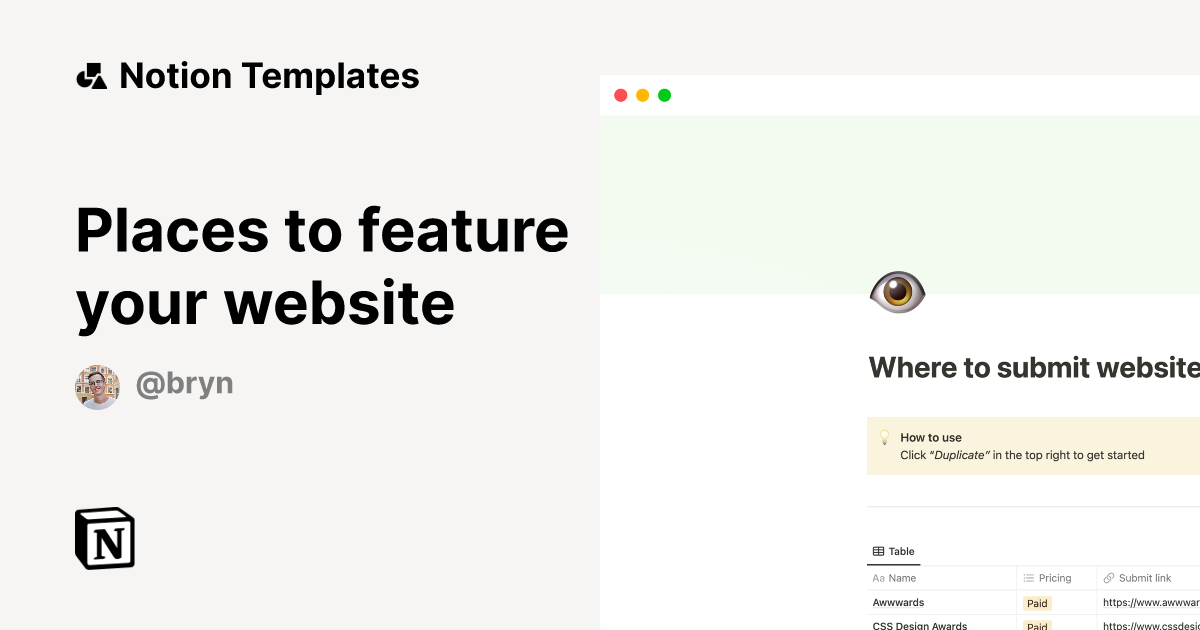Click the CSS Design Awards link
Viewport: 1200px width, 630px height.
(x=919, y=625)
